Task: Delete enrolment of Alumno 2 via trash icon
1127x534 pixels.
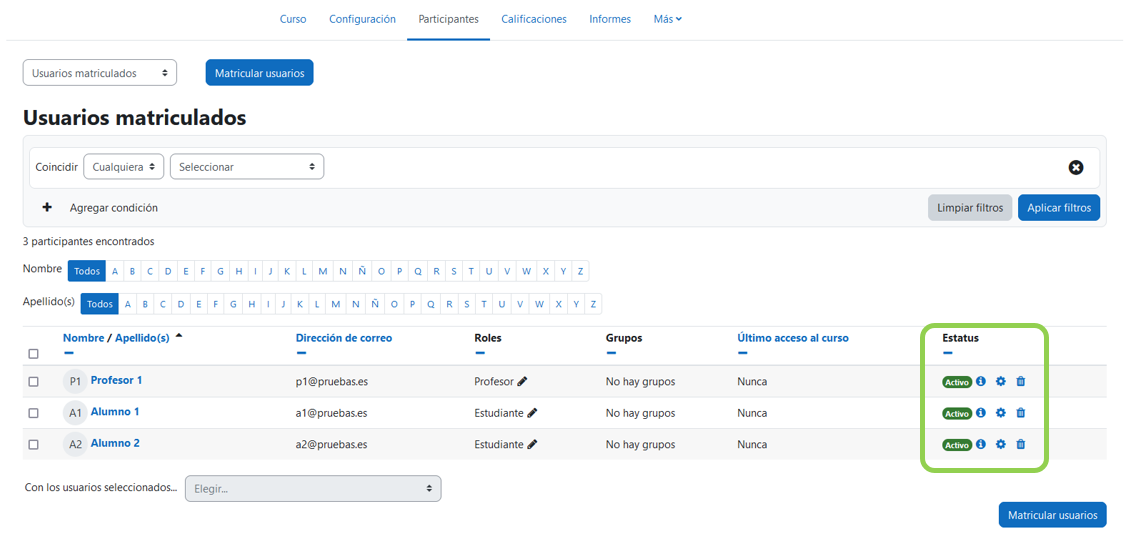Action: [1020, 445]
